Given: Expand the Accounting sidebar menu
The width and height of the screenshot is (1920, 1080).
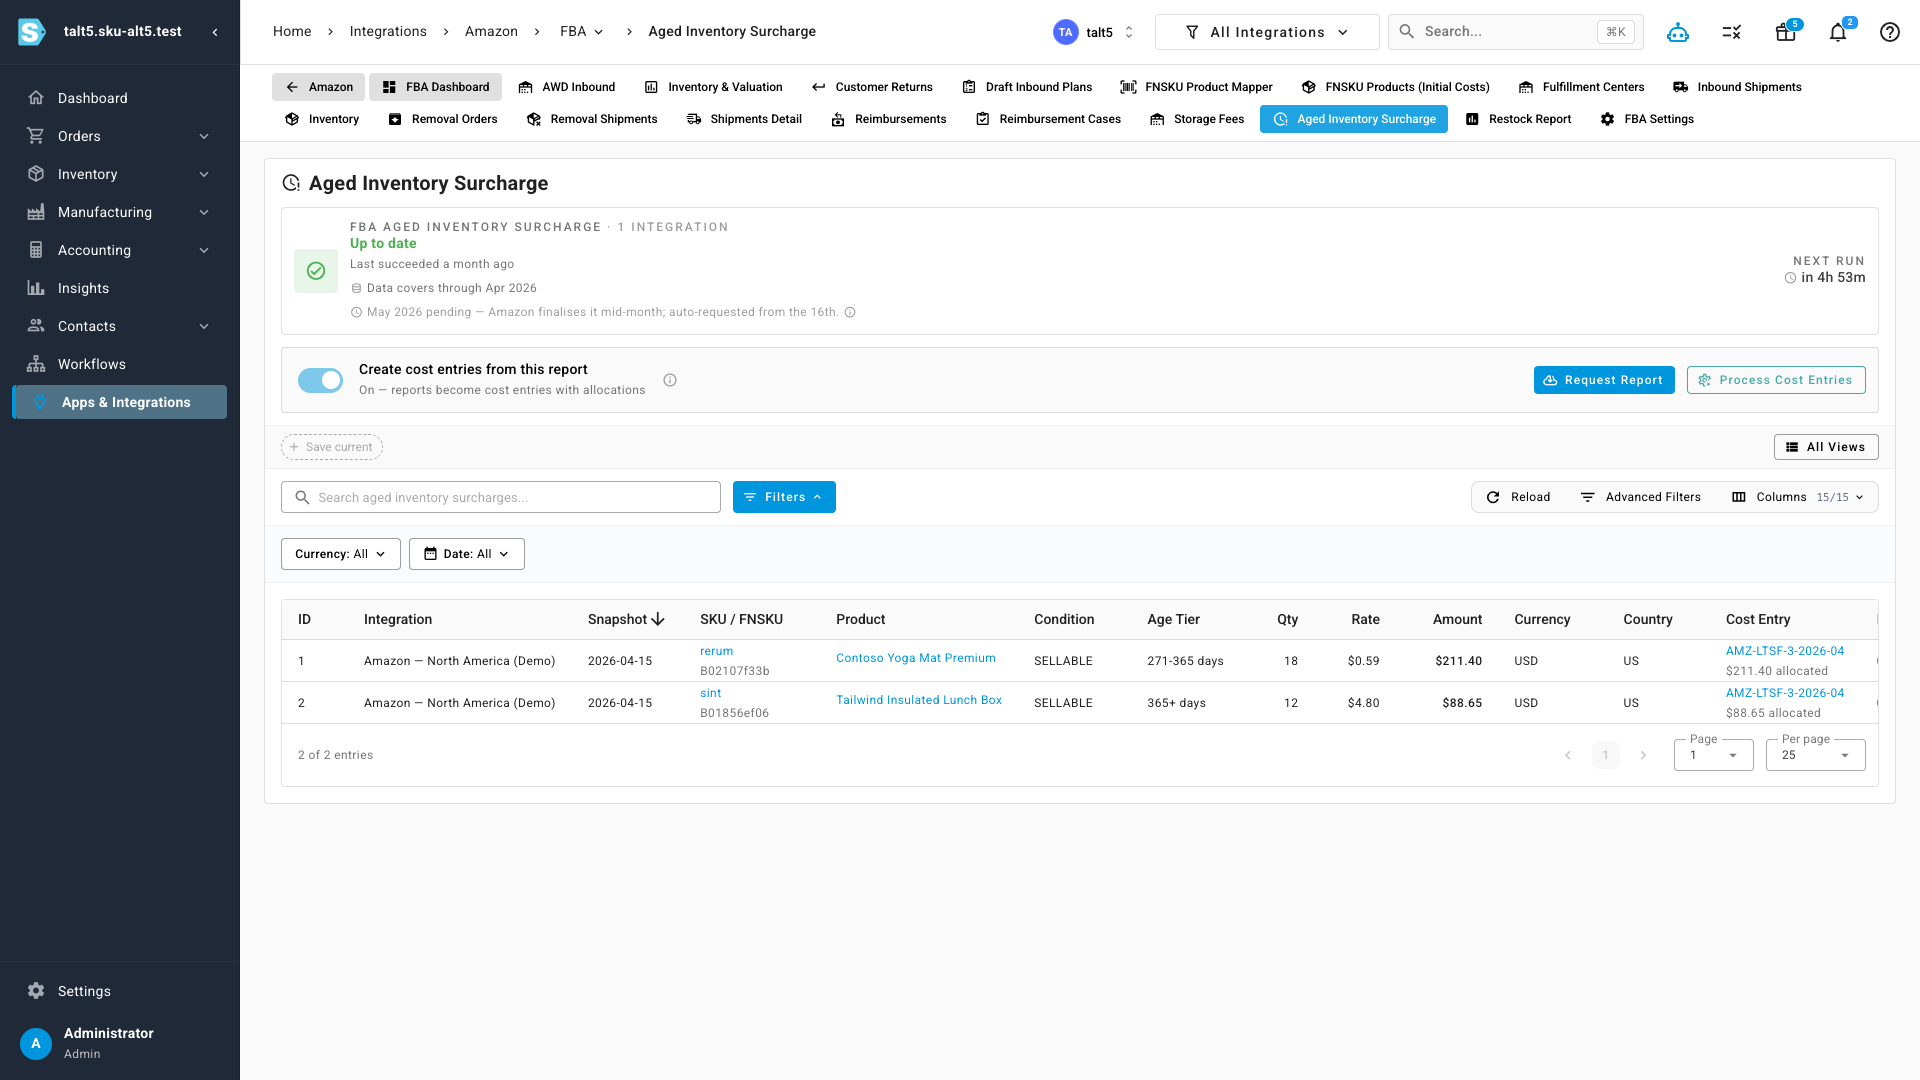Looking at the screenshot, I should pos(120,250).
